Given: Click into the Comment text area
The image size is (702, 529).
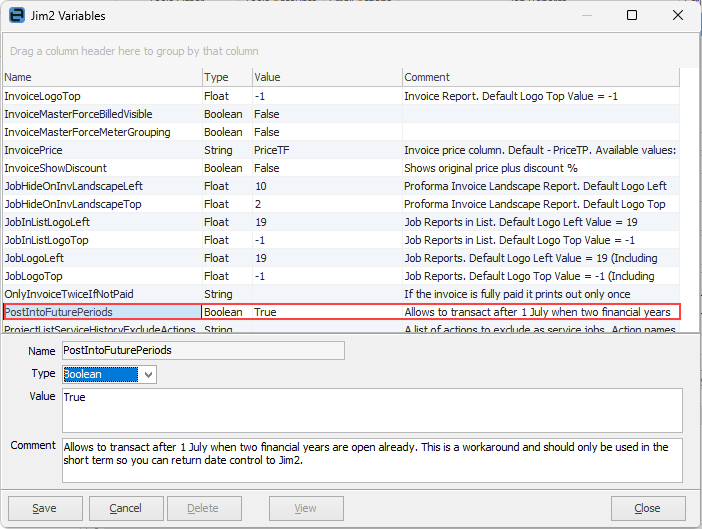Looking at the screenshot, I should 372,460.
